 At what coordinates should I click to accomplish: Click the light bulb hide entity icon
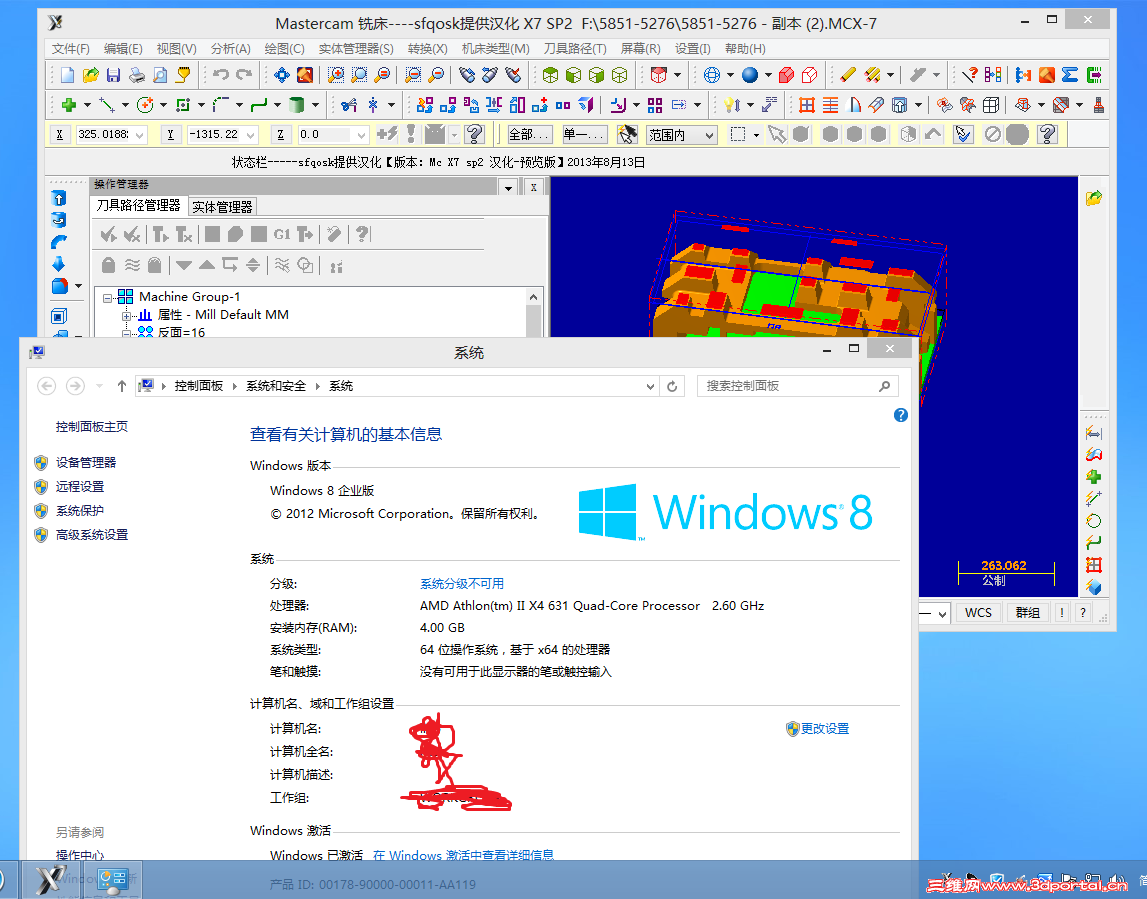pos(732,105)
